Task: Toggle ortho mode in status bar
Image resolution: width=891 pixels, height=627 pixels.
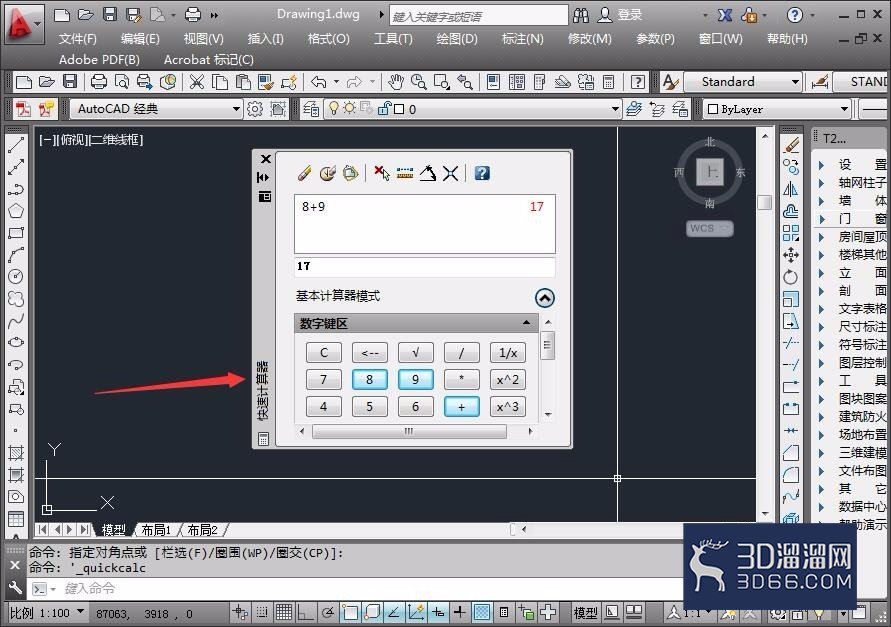Action: [x=306, y=612]
